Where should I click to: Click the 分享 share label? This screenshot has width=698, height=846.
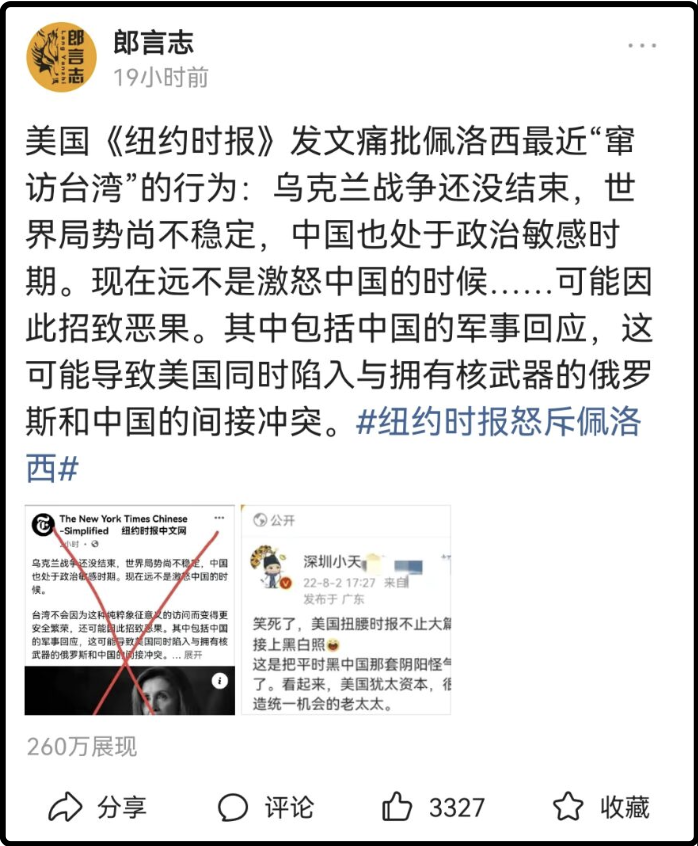pyautogui.click(x=121, y=807)
